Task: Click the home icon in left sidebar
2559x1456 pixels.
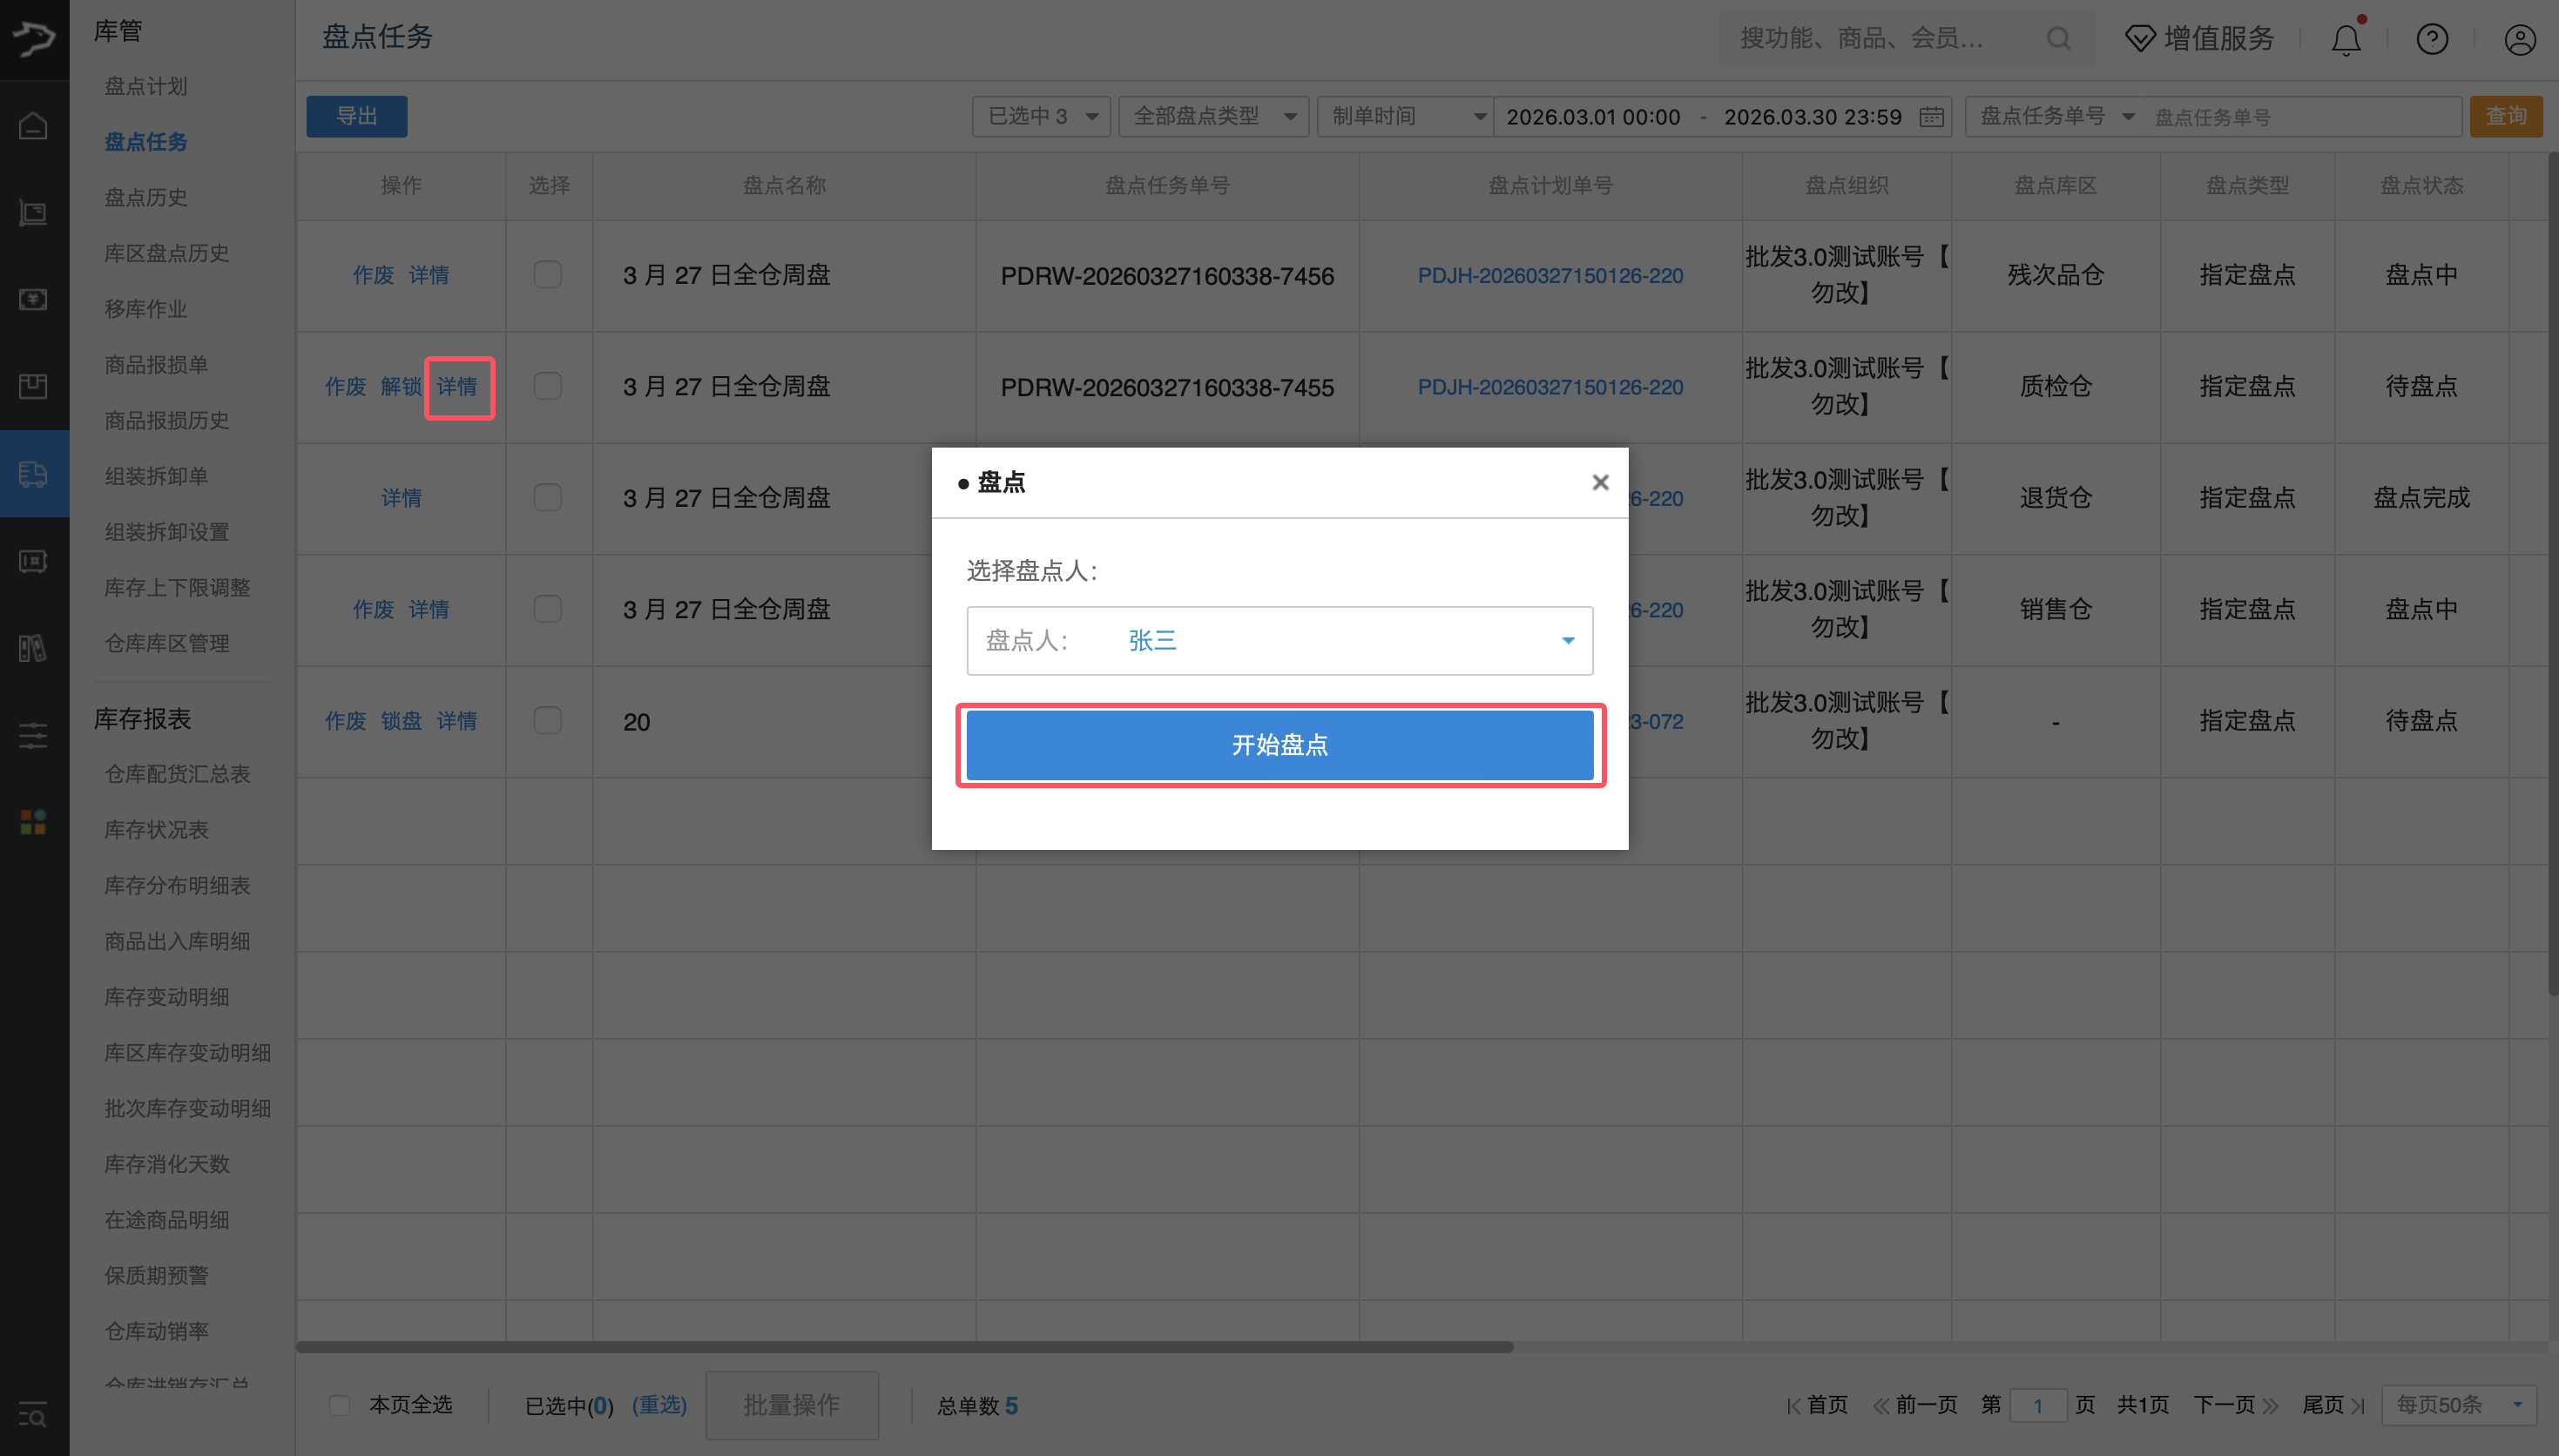Action: click(33, 126)
